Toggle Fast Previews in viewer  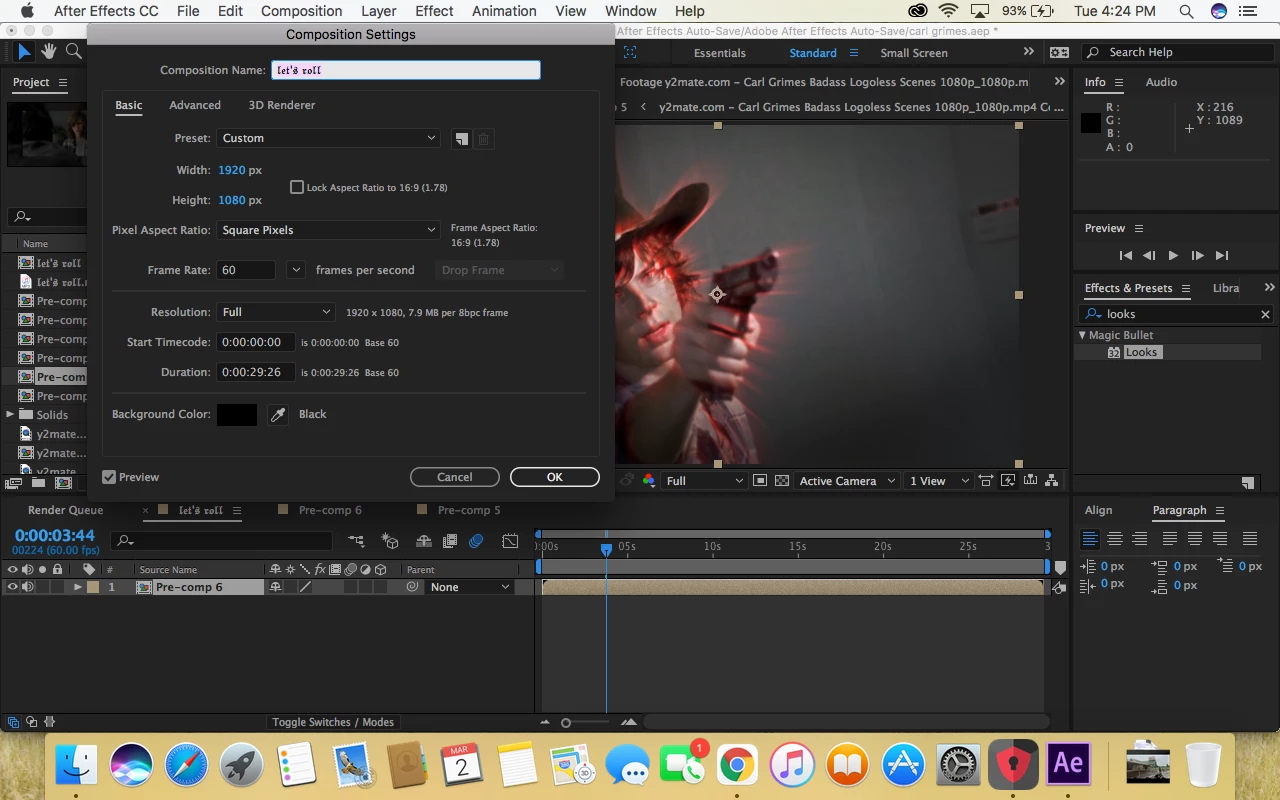point(1009,481)
